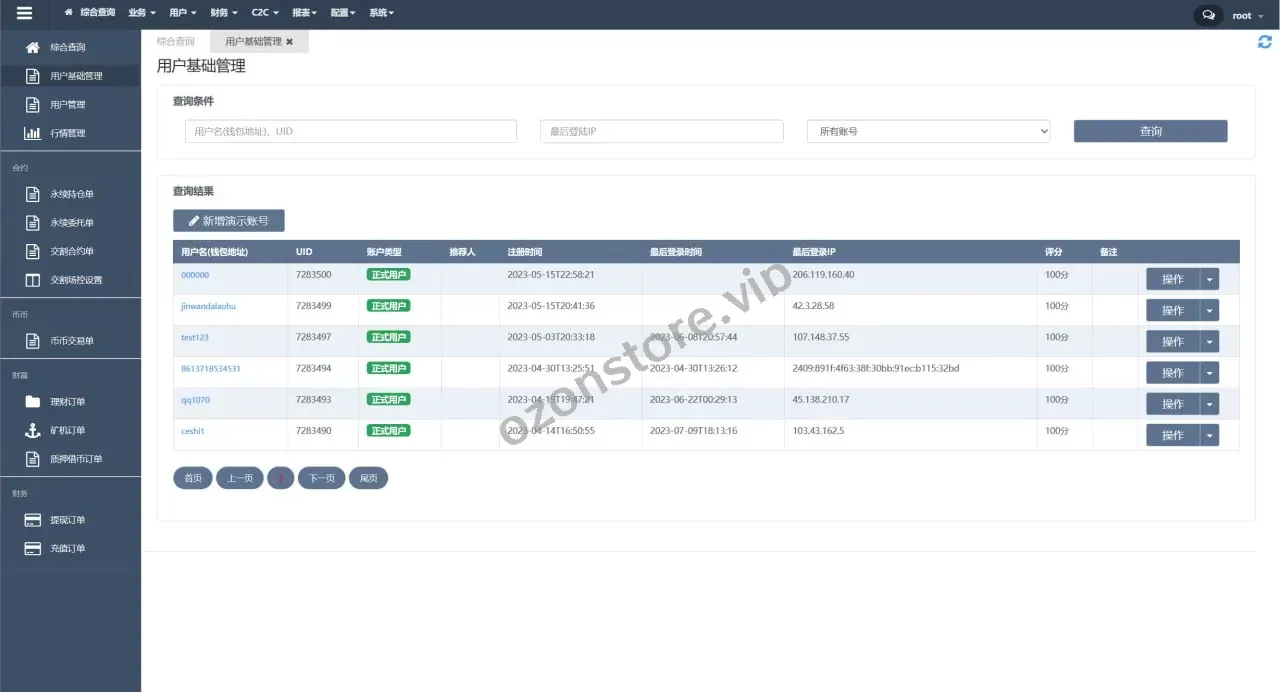This screenshot has width=1280, height=692.
Task: Open user link jinwandalaohu
Action: [208, 306]
